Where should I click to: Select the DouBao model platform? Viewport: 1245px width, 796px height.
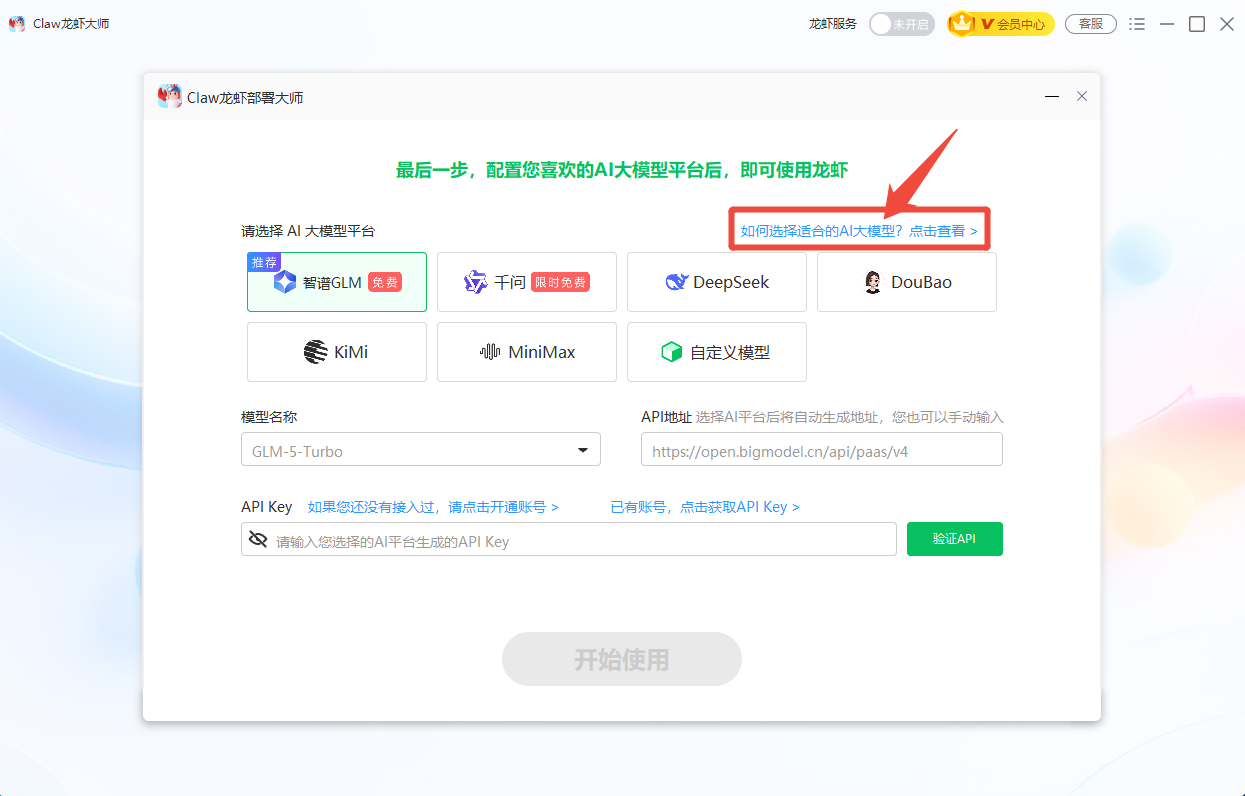[906, 281]
